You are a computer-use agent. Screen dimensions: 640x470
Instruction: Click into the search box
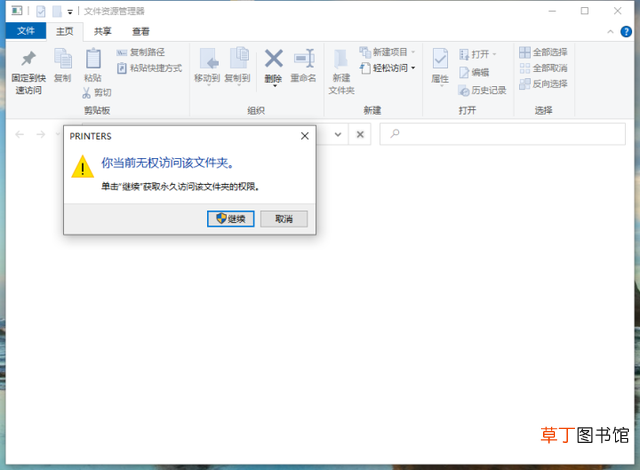pos(502,134)
